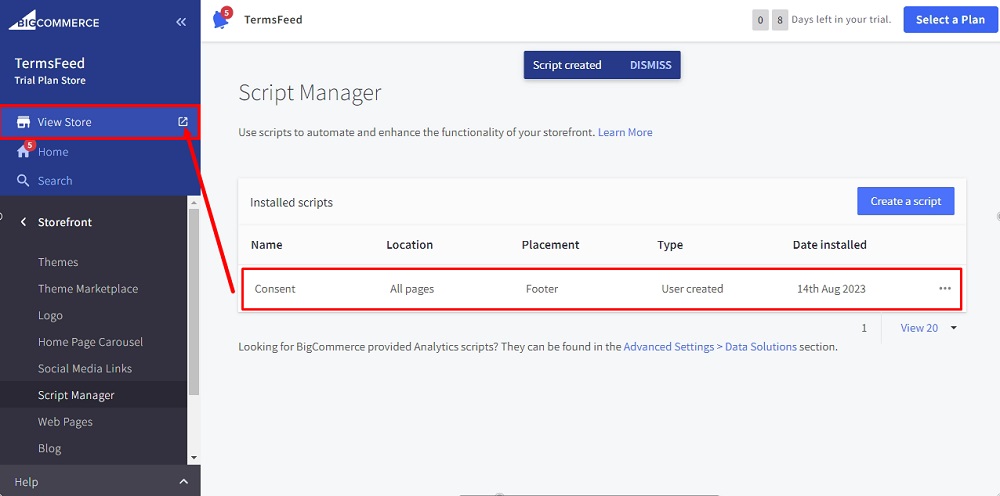Click the Type column header
Viewport: 1000px width, 496px height.
[x=670, y=245]
